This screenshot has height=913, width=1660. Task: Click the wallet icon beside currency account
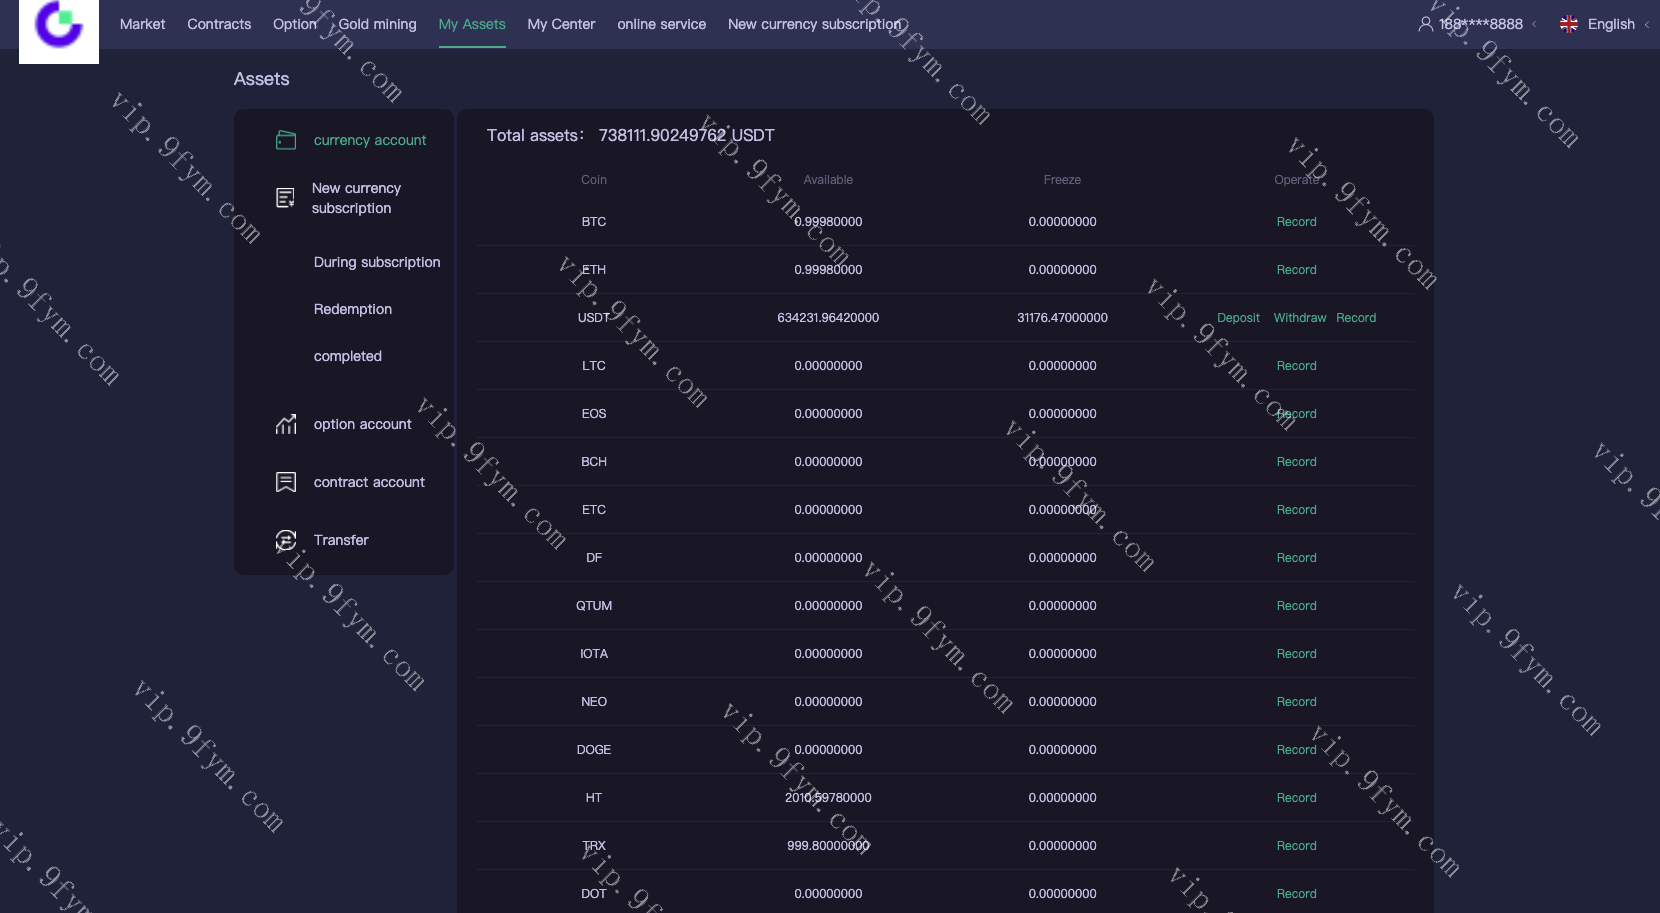(286, 140)
